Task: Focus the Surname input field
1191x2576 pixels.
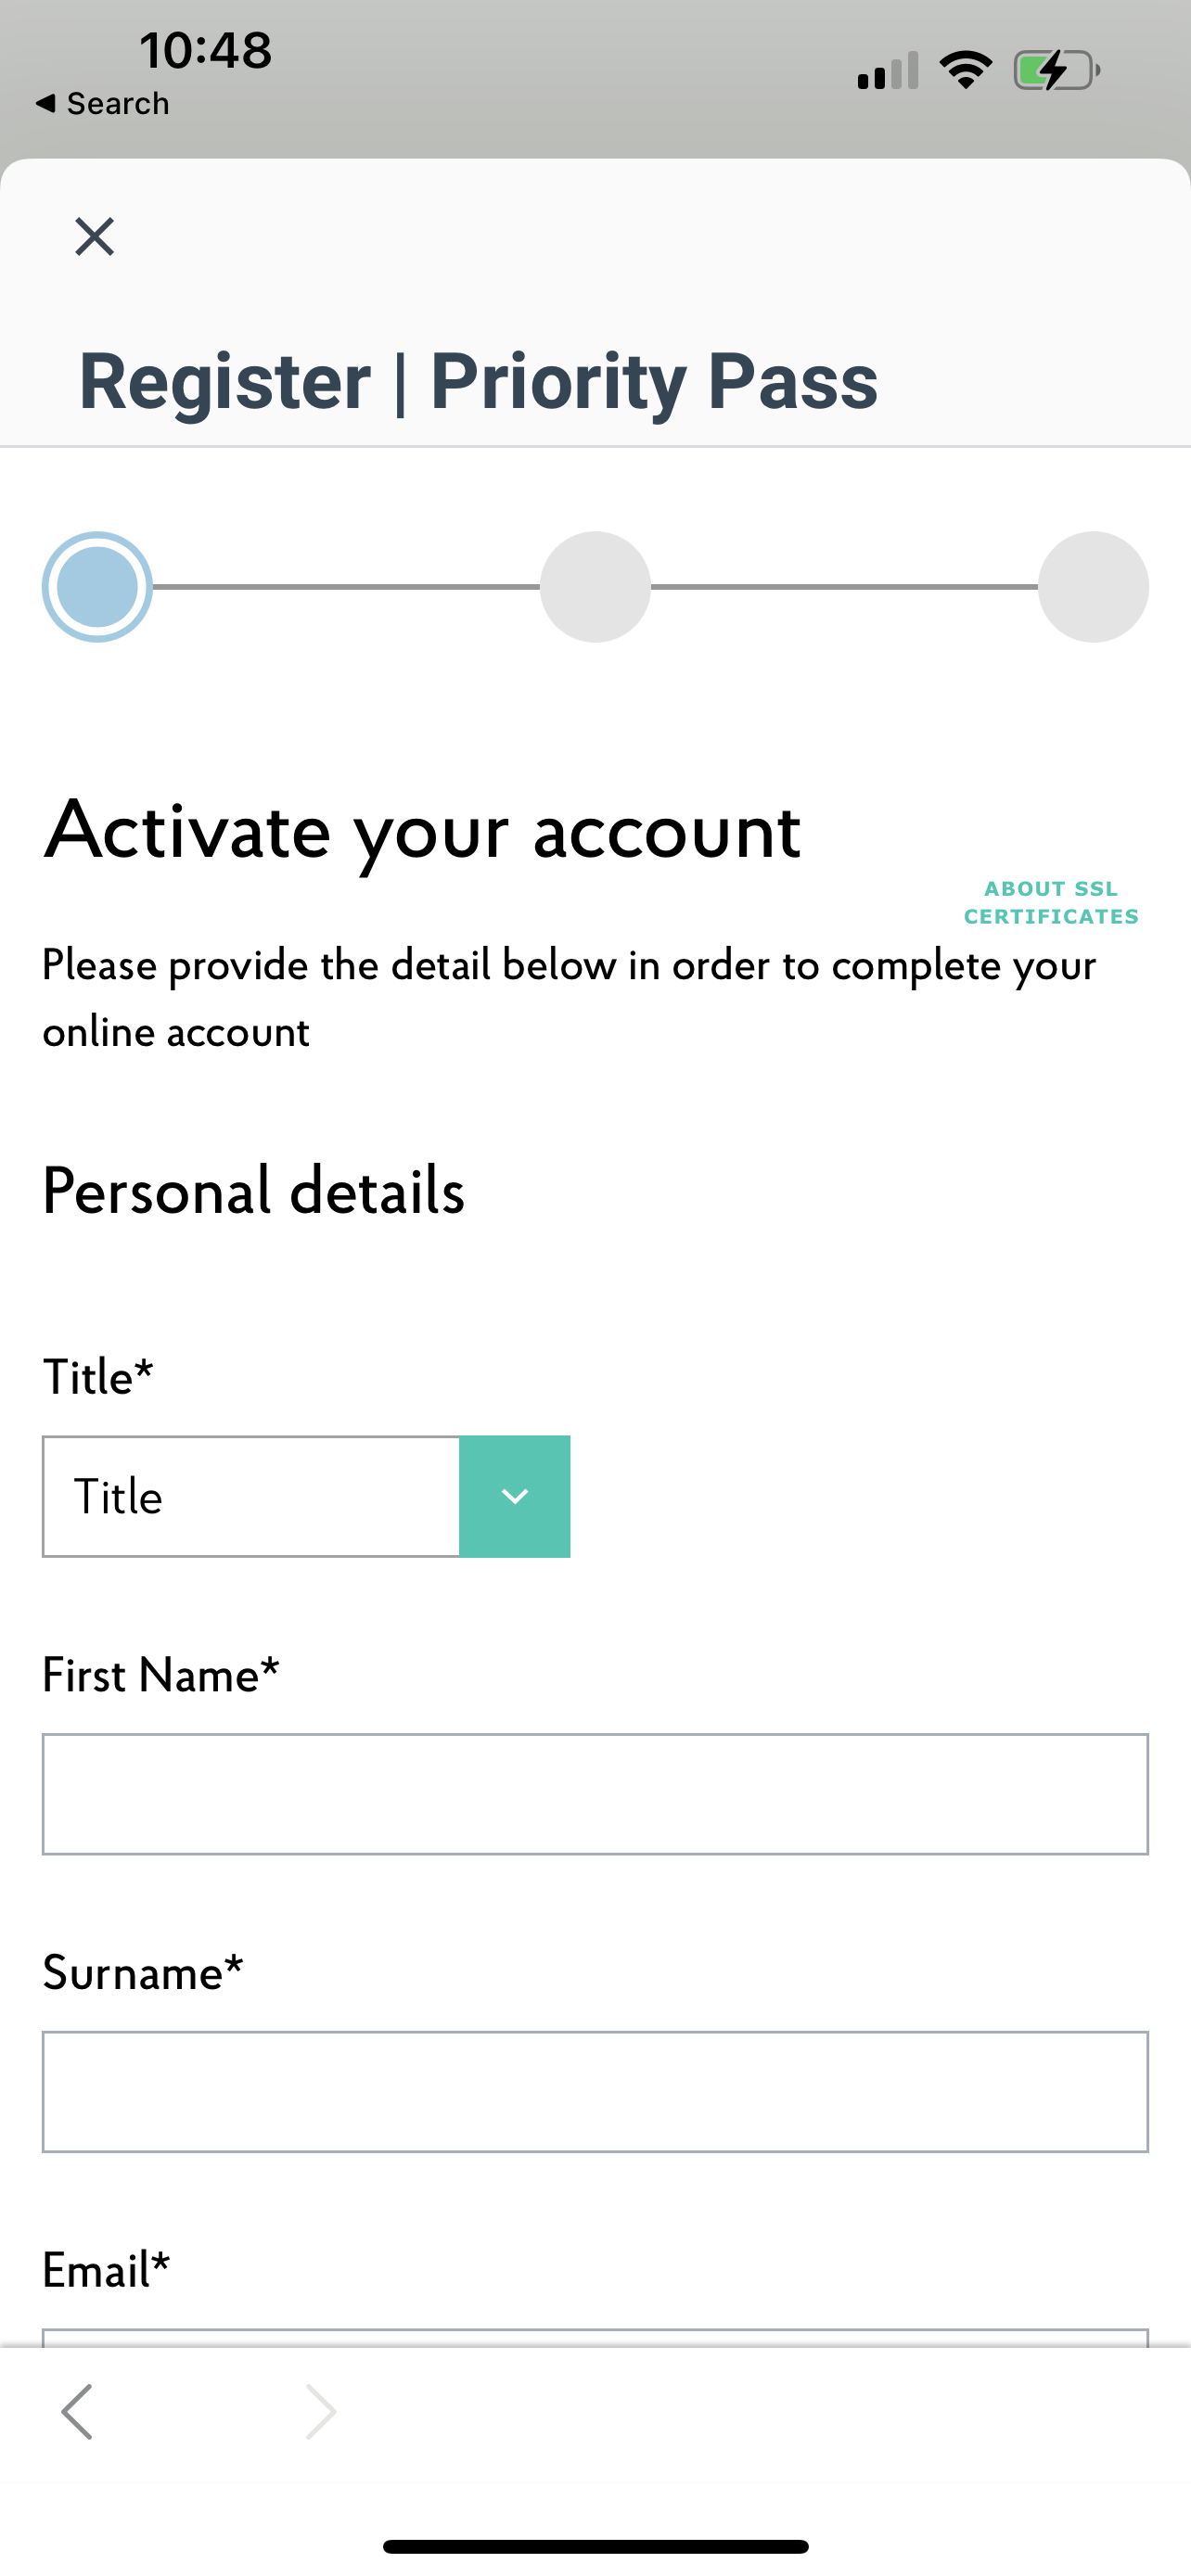Action: 595,2092
